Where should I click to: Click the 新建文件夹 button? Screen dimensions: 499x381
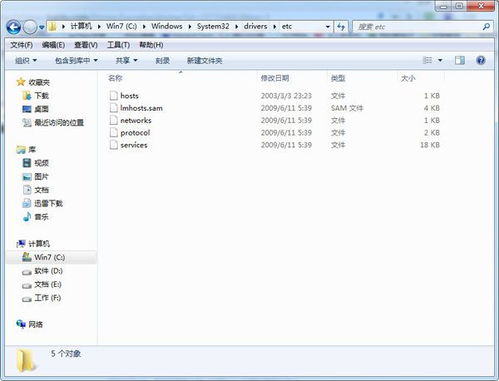[x=204, y=60]
